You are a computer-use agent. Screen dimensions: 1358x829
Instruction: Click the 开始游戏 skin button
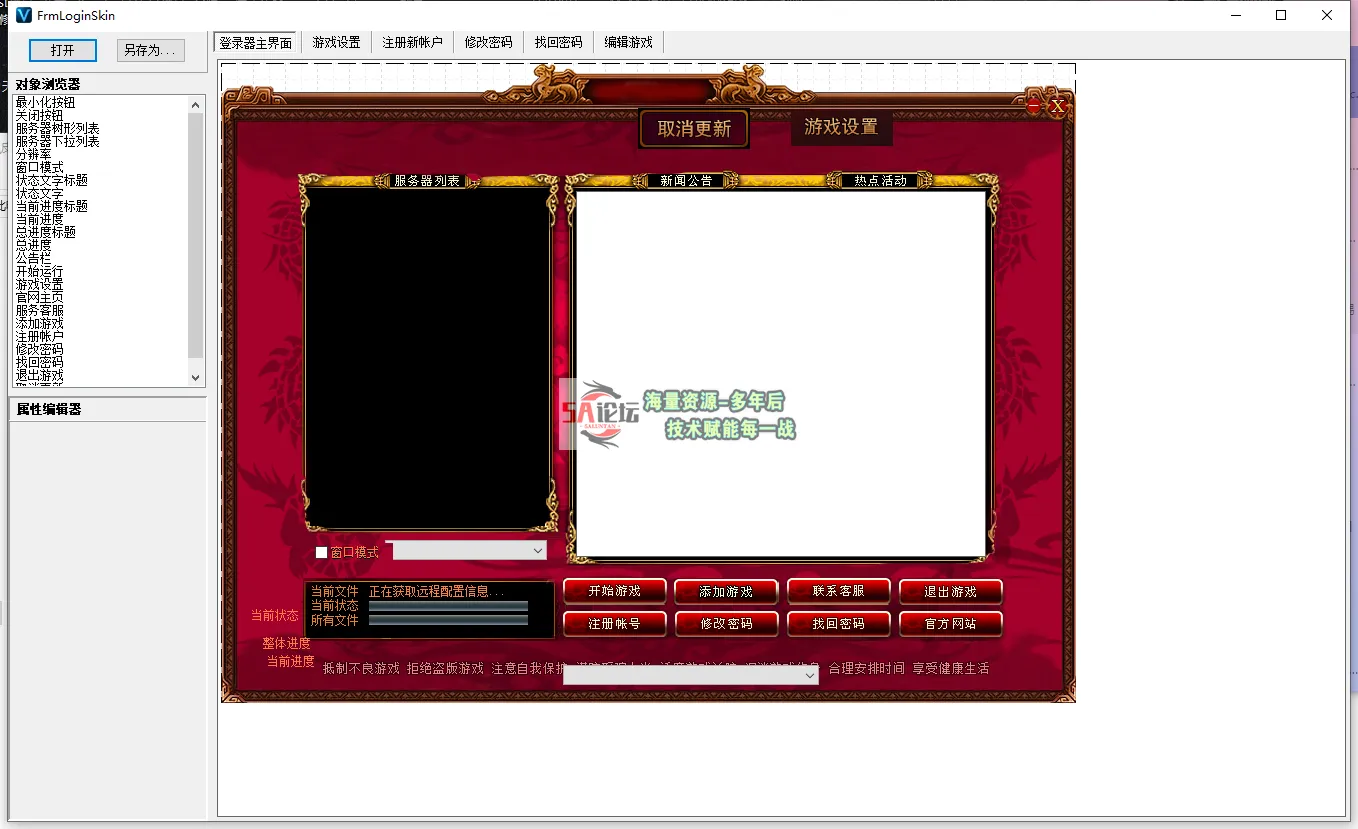(x=613, y=591)
